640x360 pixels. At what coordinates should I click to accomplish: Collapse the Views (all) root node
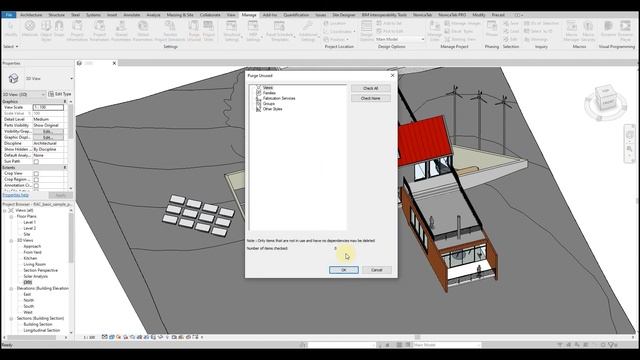coord(5,211)
